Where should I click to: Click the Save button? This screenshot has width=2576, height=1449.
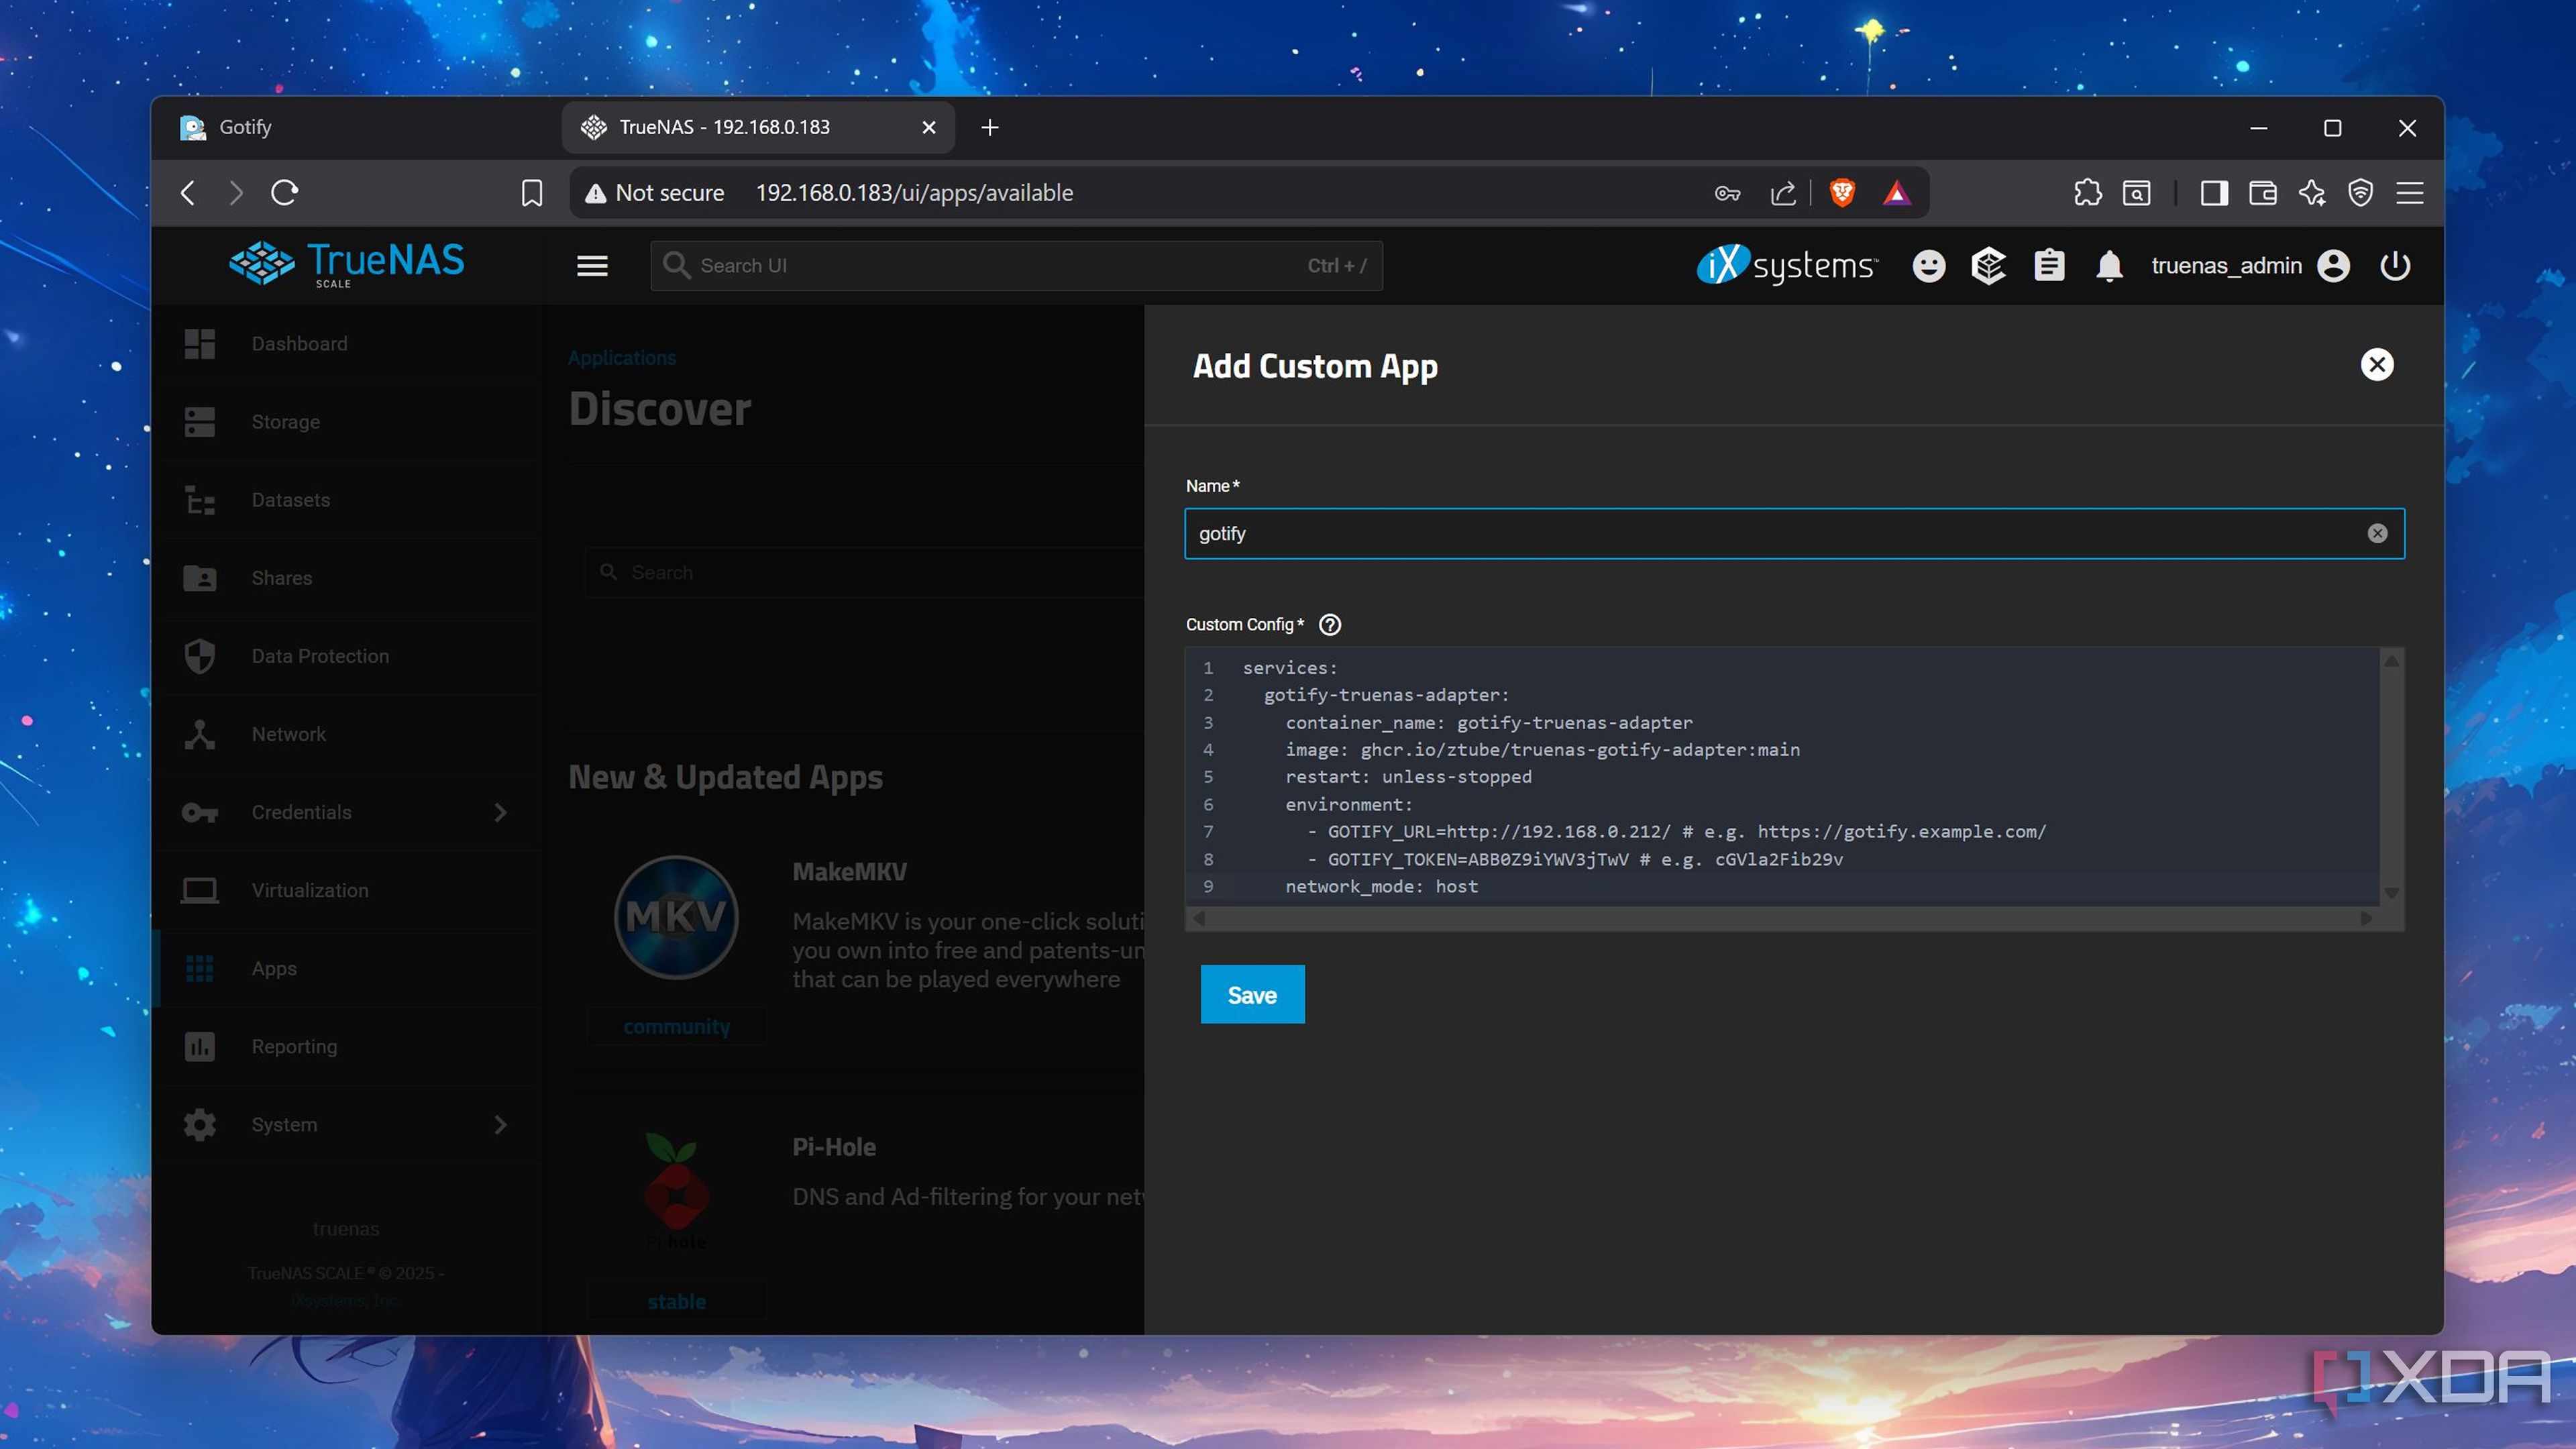click(x=1252, y=994)
